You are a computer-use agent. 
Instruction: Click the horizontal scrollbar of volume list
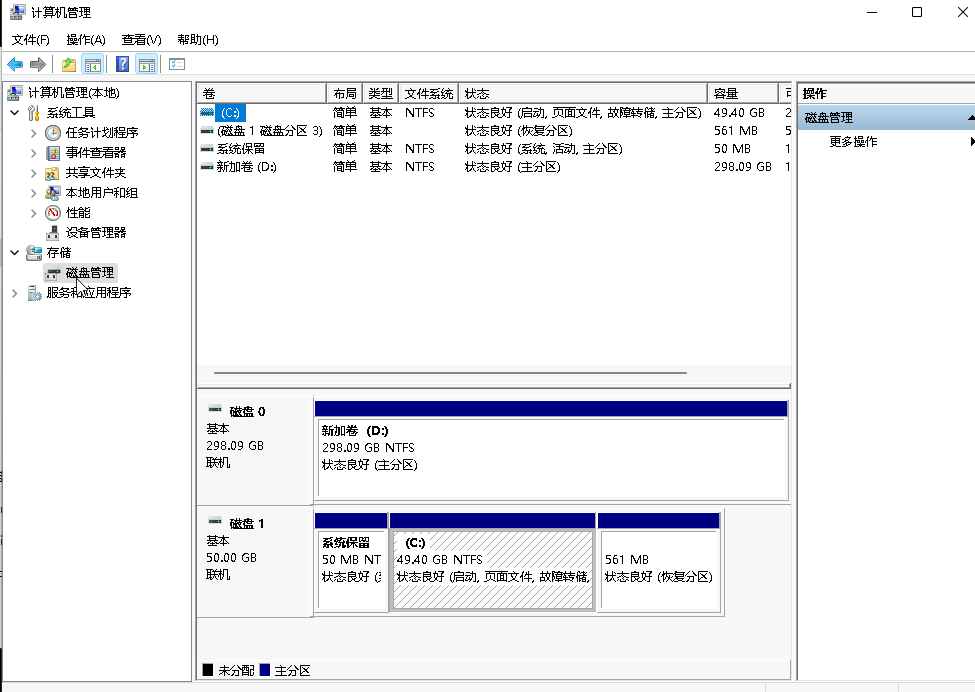(x=450, y=373)
